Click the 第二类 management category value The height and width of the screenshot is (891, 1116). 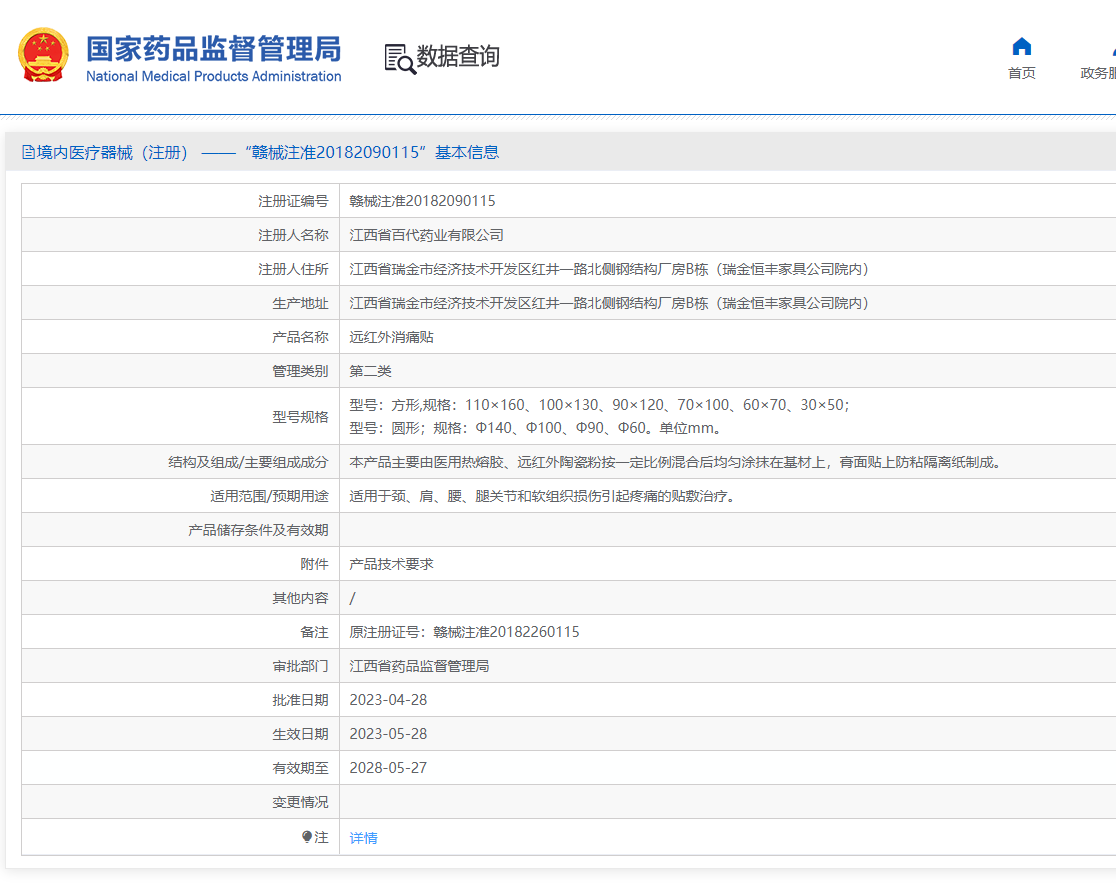click(x=370, y=371)
